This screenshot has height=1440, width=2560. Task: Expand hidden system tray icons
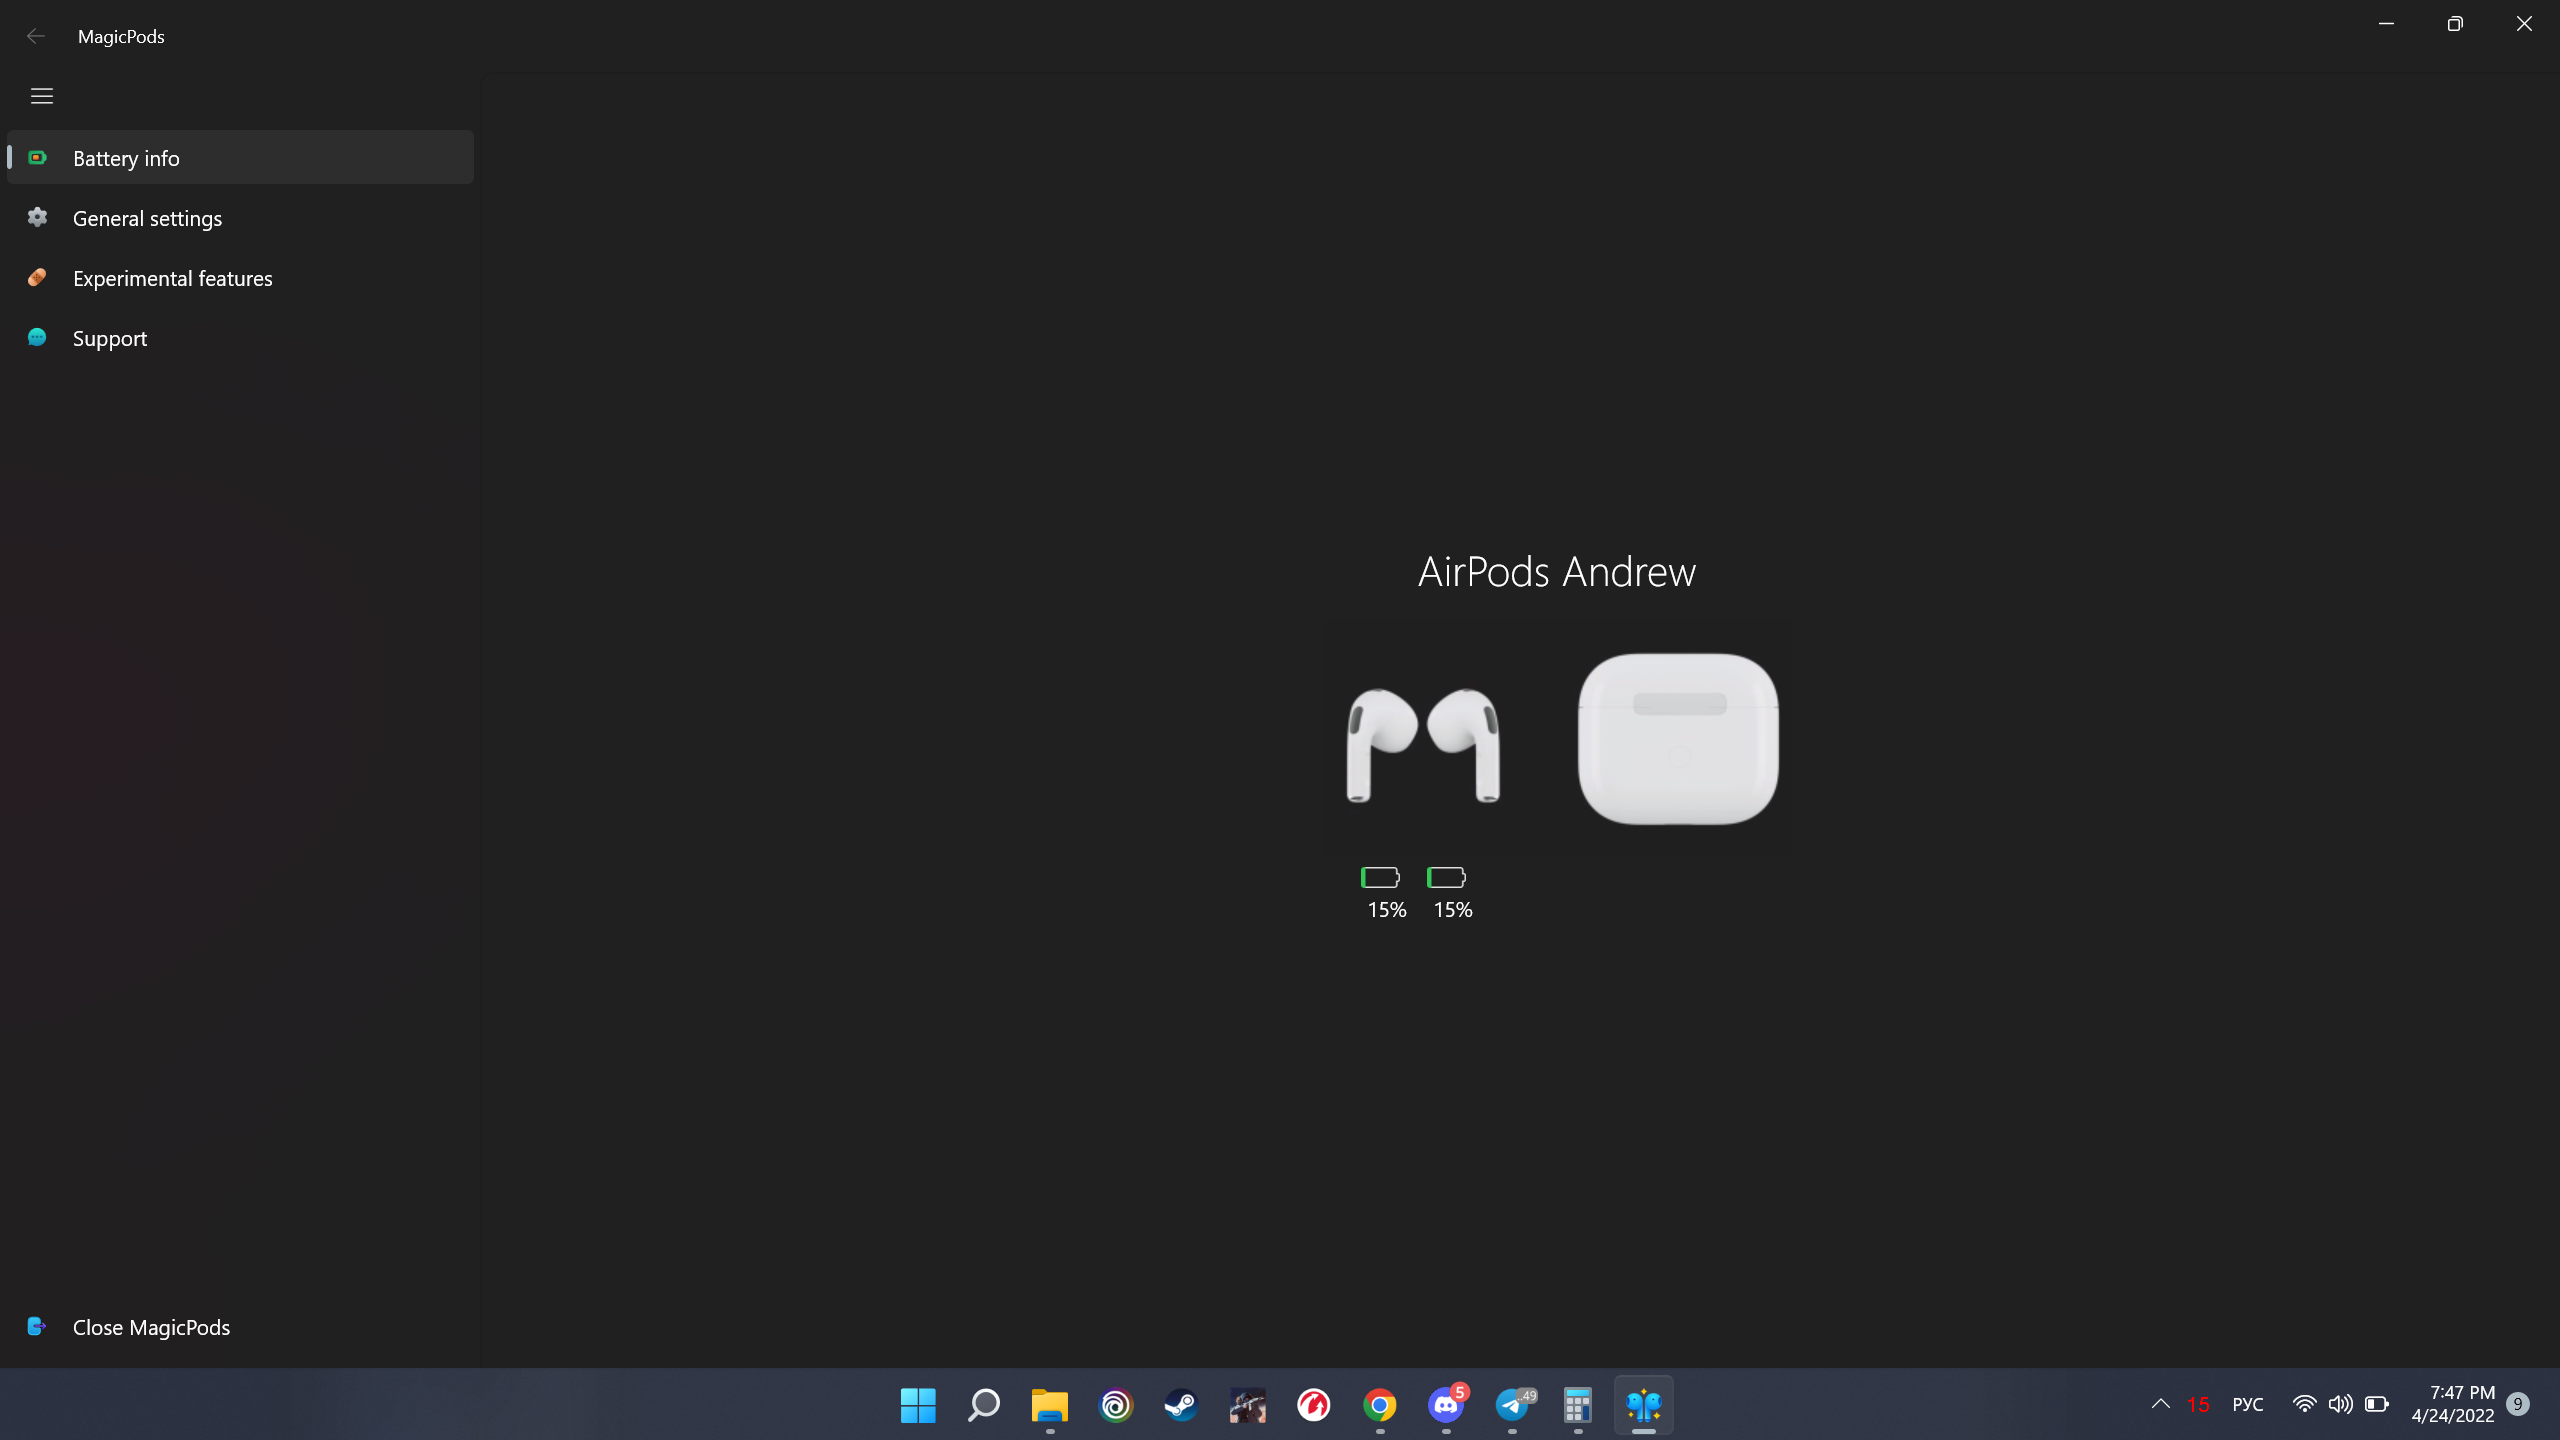tap(2160, 1404)
